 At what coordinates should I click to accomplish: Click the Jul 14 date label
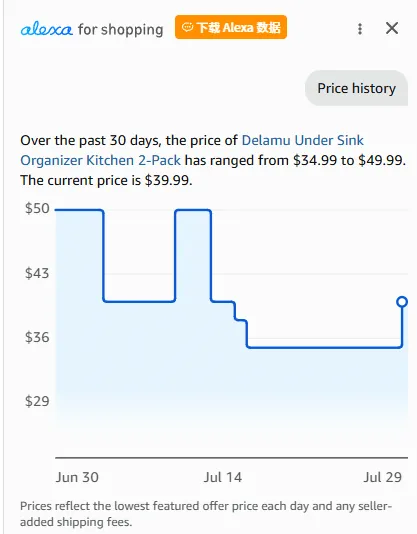click(223, 477)
